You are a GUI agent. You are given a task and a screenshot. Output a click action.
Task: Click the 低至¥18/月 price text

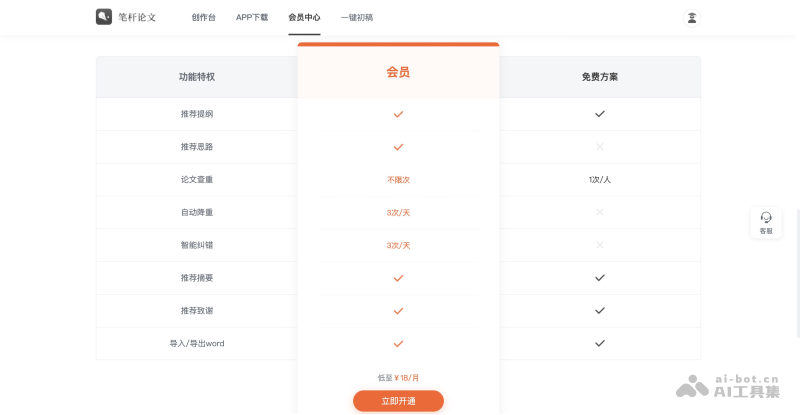(x=398, y=377)
